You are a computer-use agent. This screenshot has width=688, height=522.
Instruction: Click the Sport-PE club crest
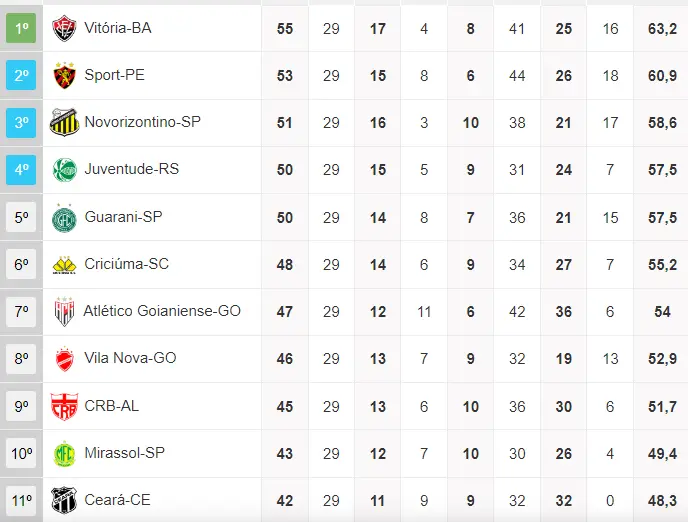pos(65,75)
